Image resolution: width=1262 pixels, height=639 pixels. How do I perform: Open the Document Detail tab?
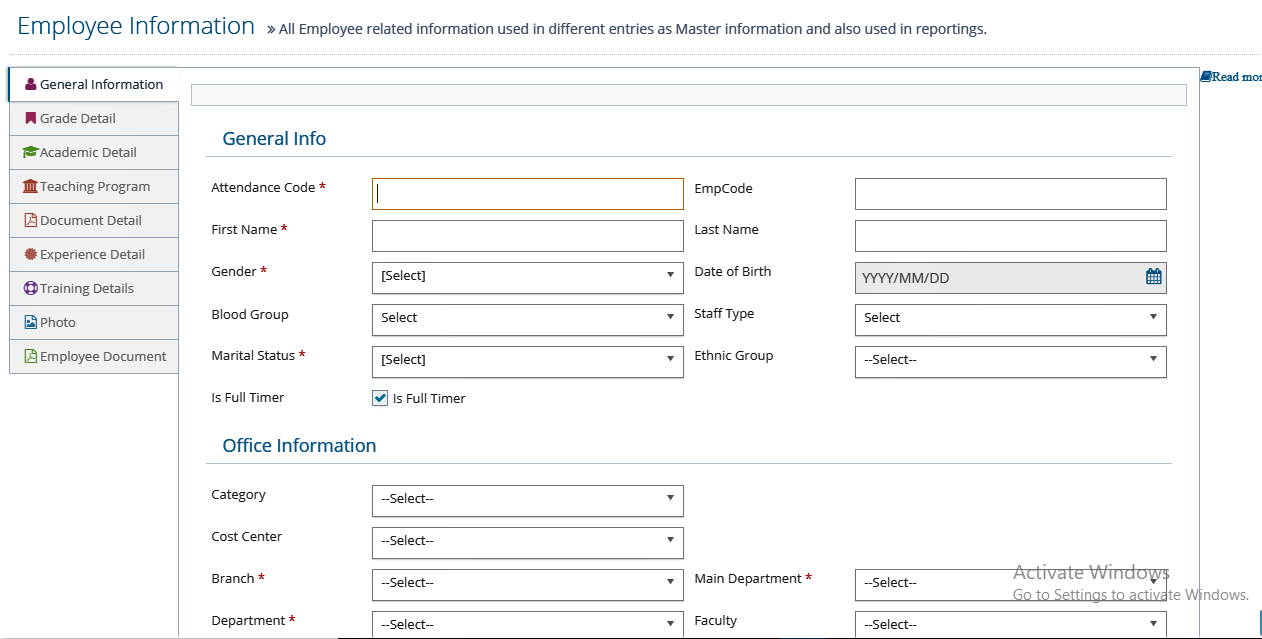point(94,220)
